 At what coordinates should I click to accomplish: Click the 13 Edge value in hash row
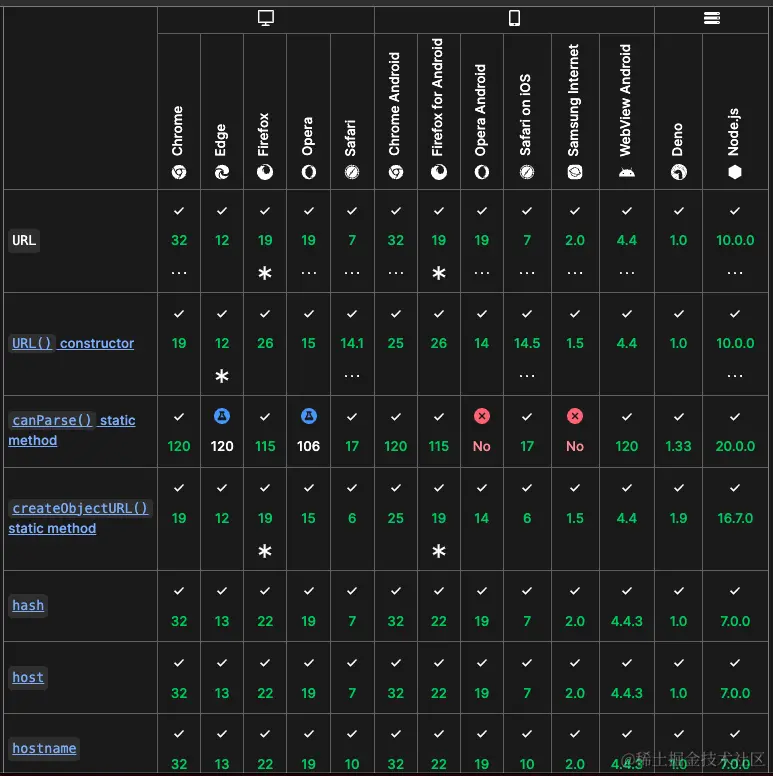point(222,621)
